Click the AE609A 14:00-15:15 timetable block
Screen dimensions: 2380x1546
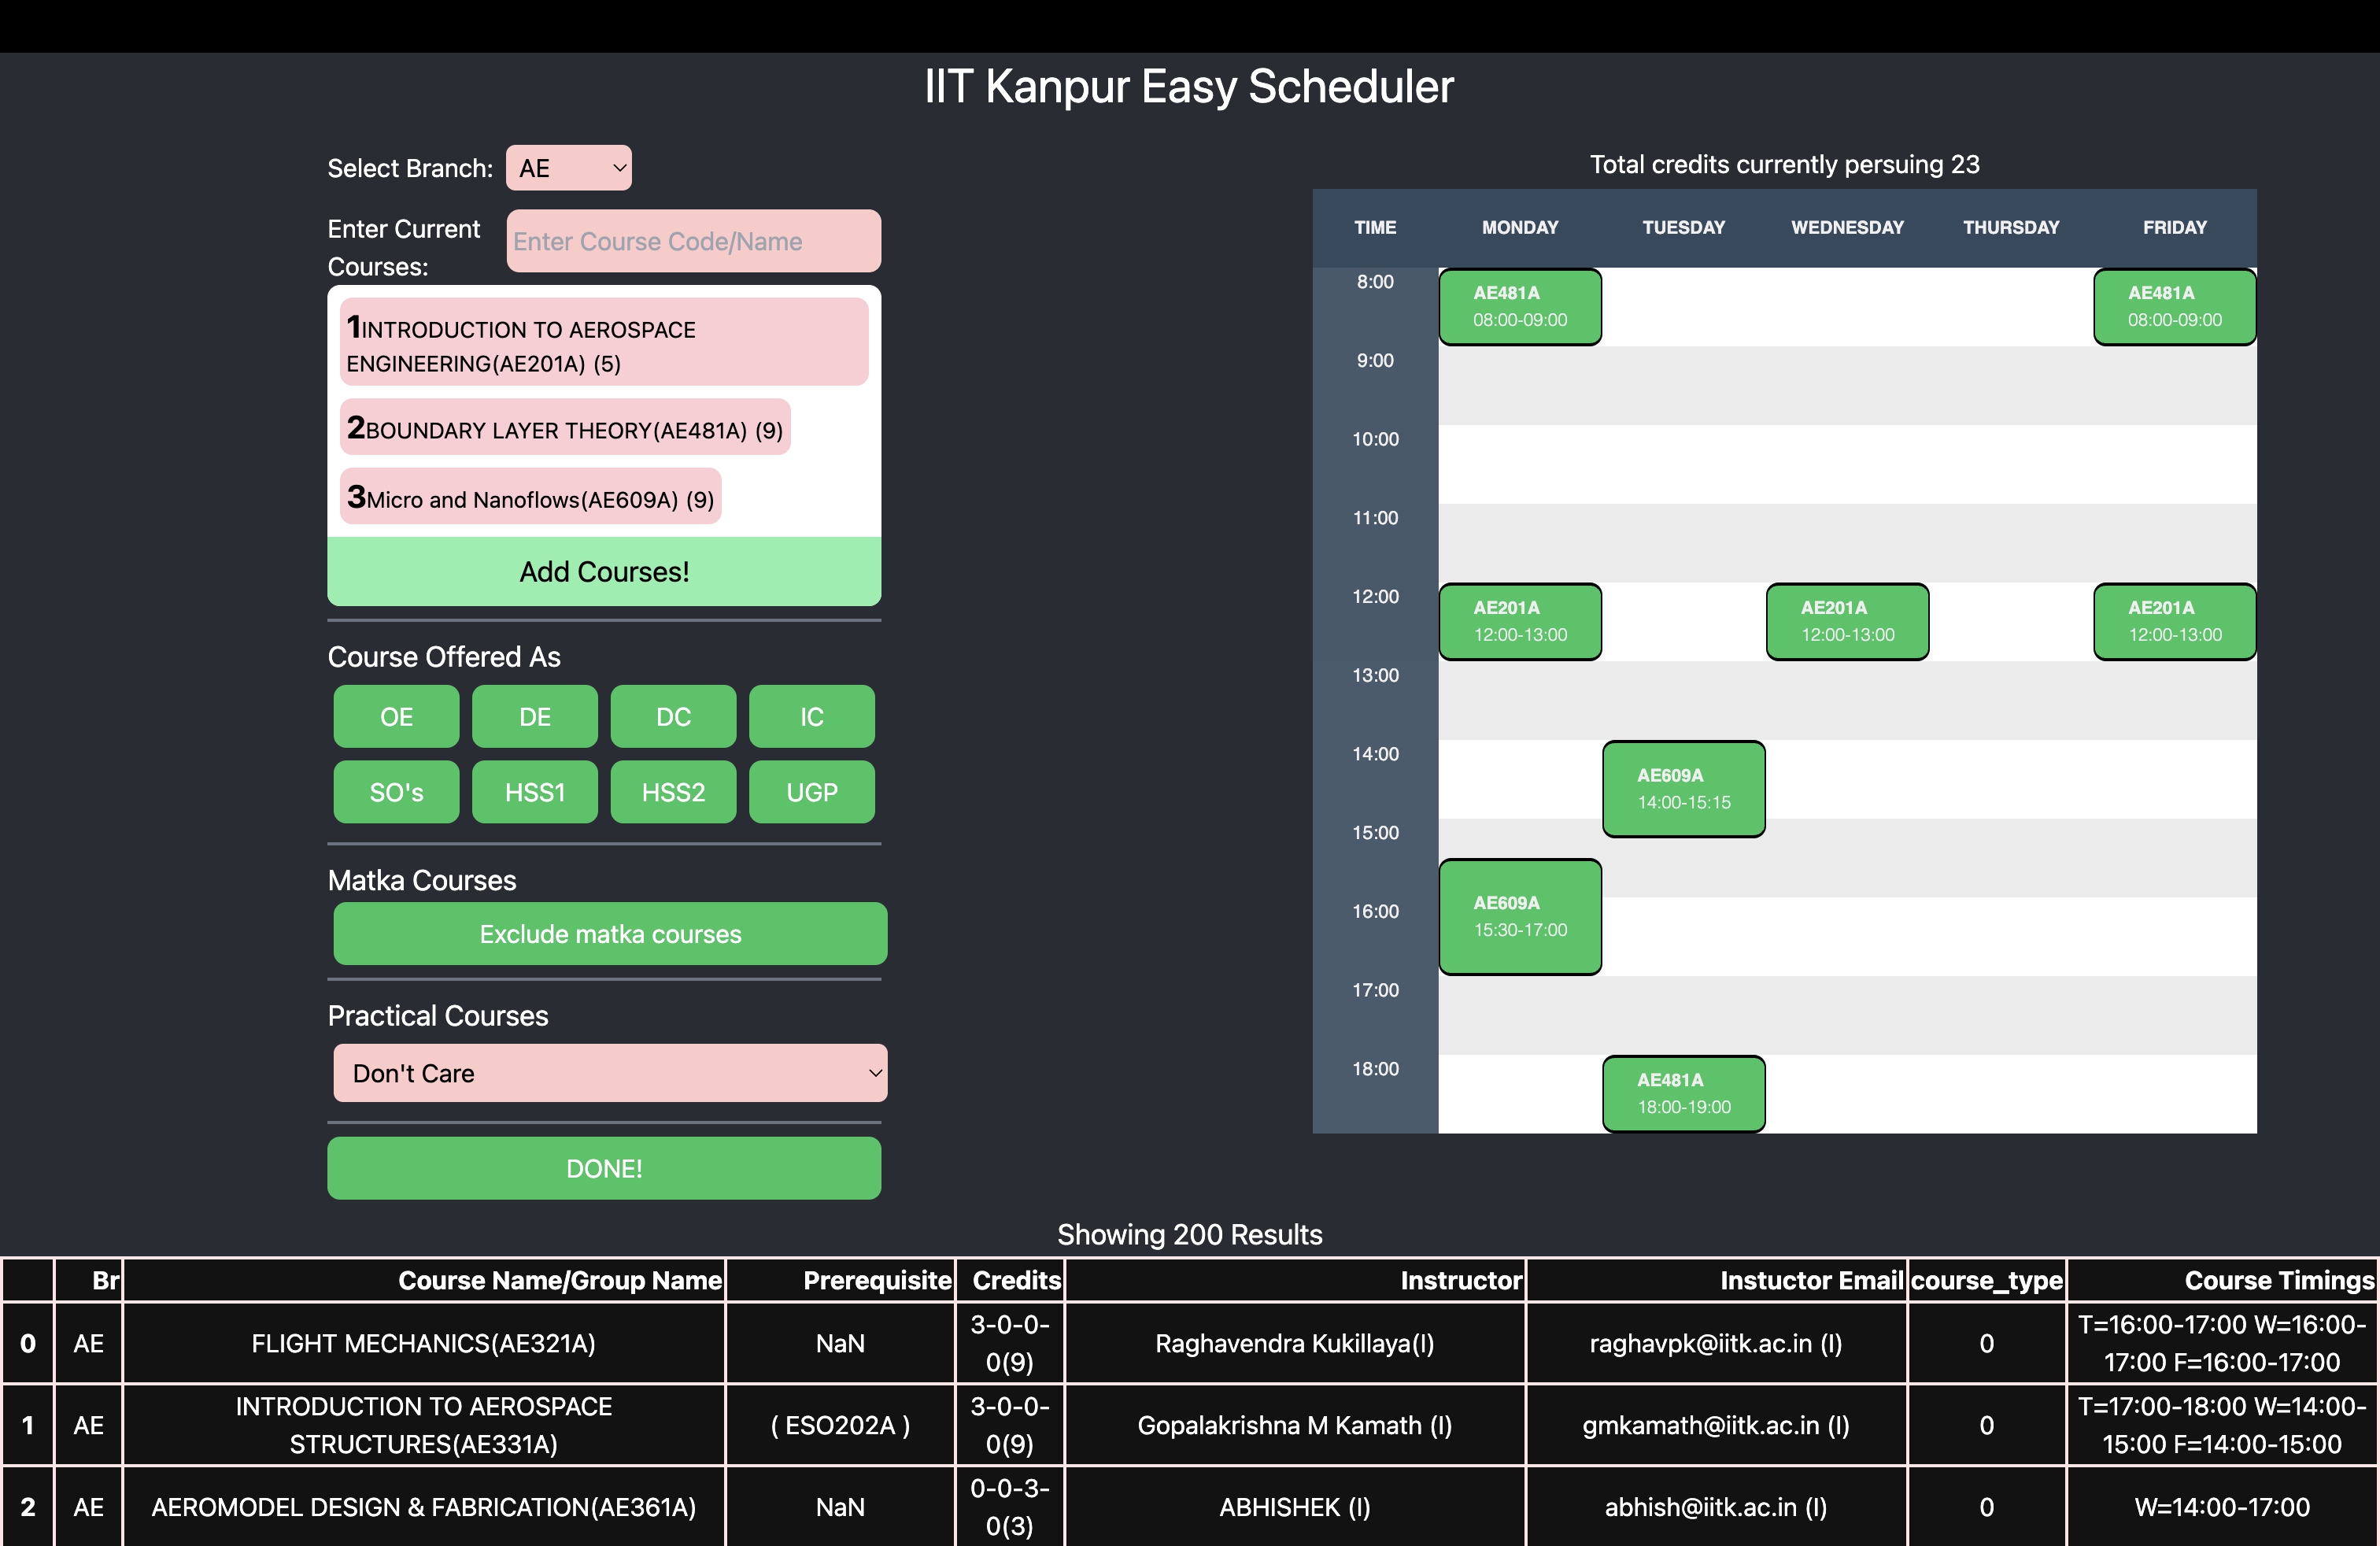[1684, 789]
